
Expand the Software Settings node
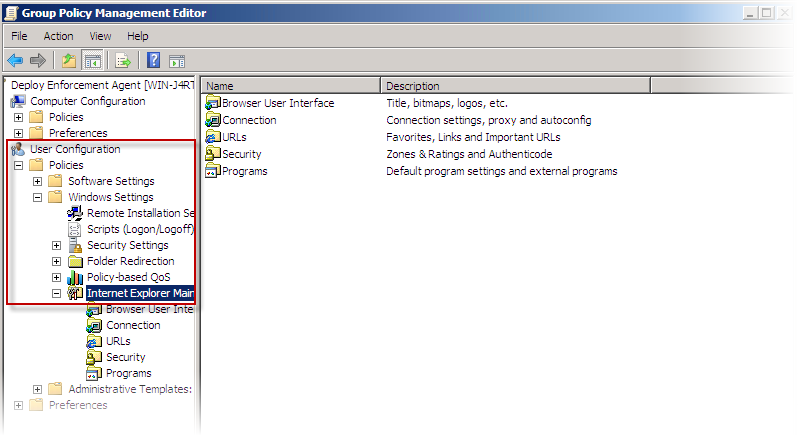[x=38, y=181]
